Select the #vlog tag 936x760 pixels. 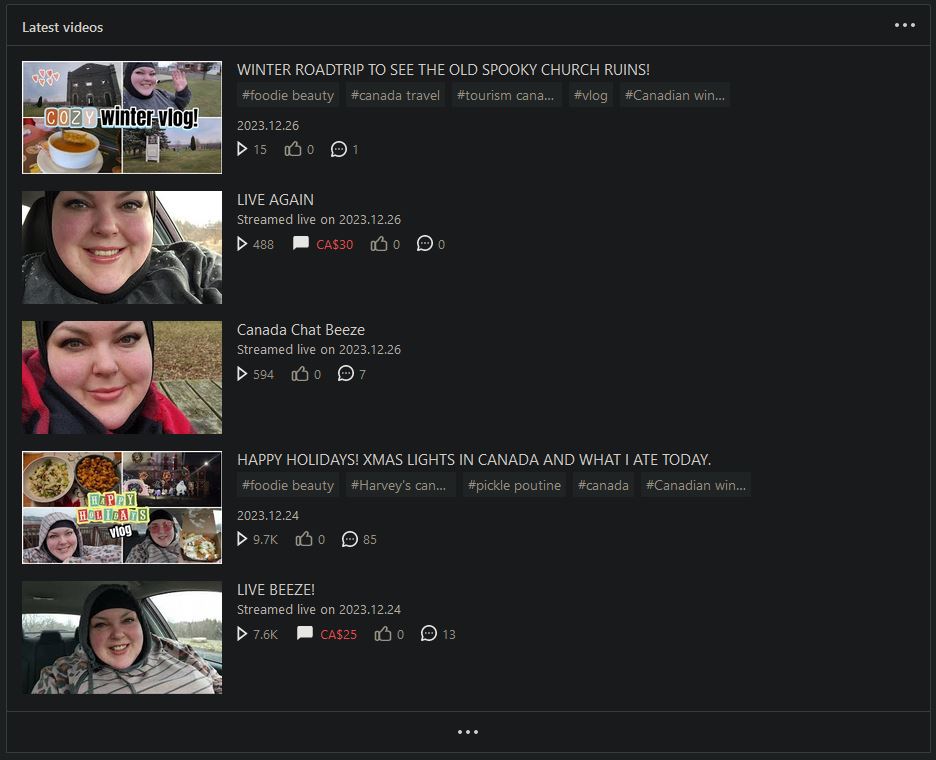point(590,95)
